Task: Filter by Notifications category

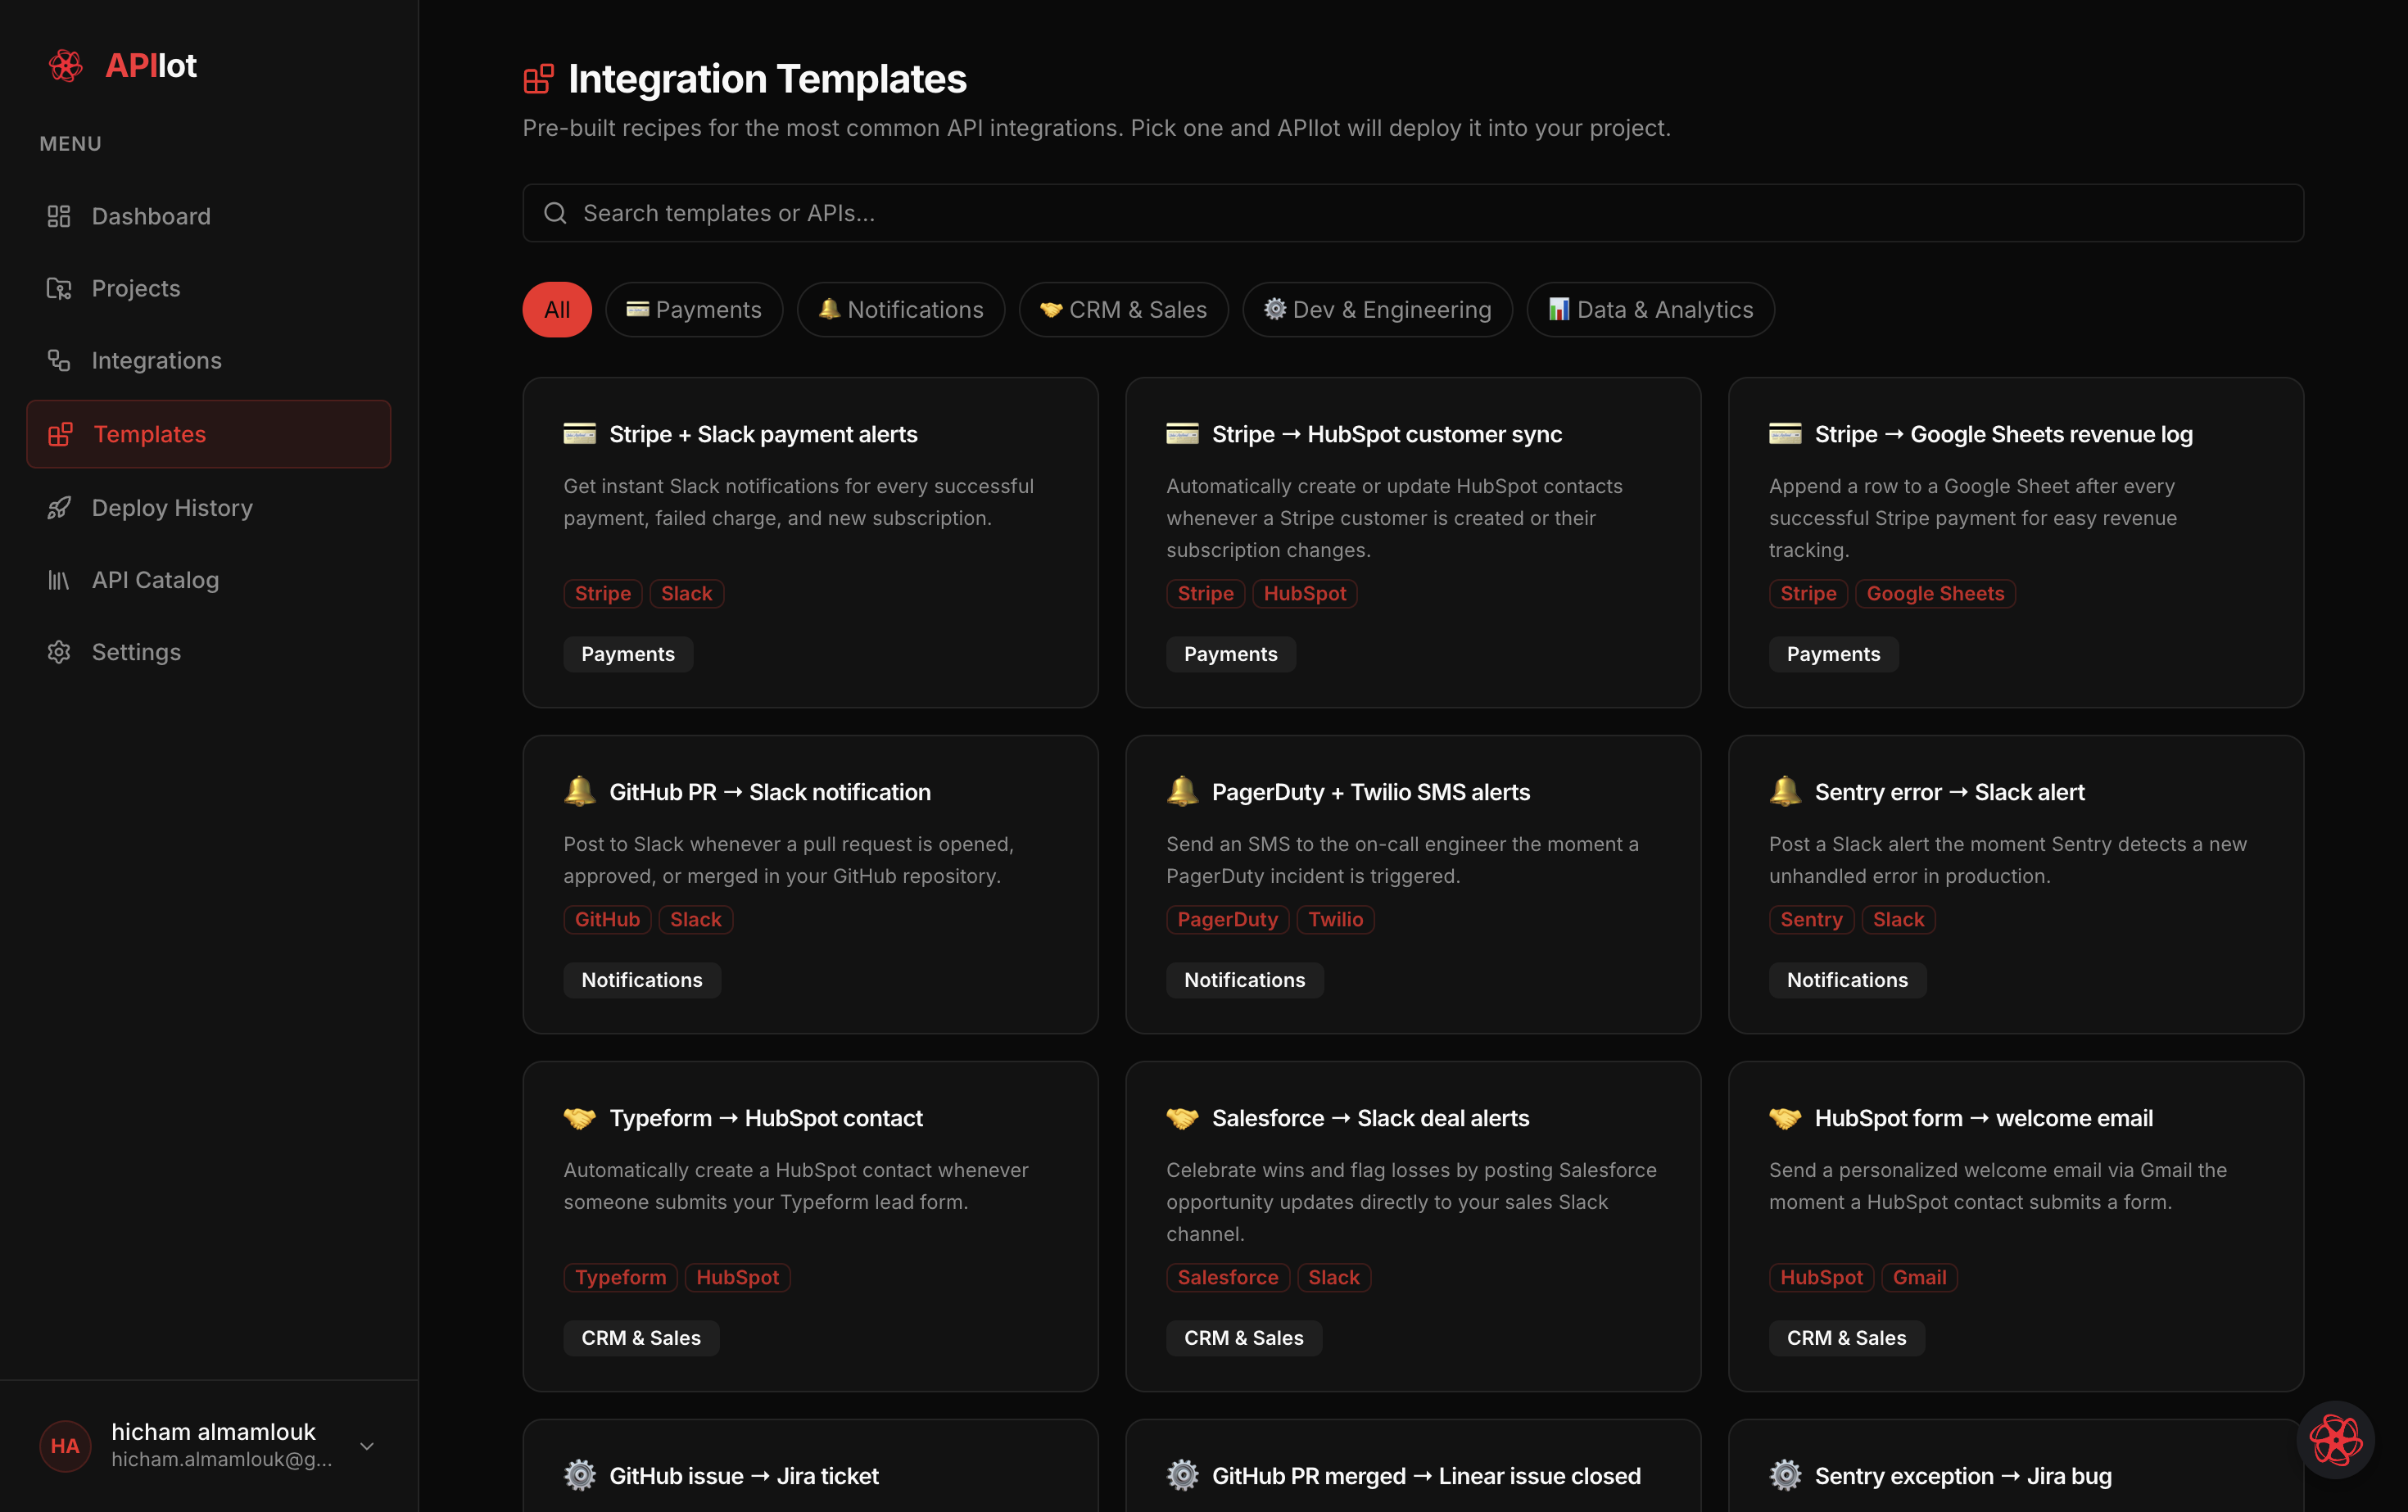Action: click(901, 310)
